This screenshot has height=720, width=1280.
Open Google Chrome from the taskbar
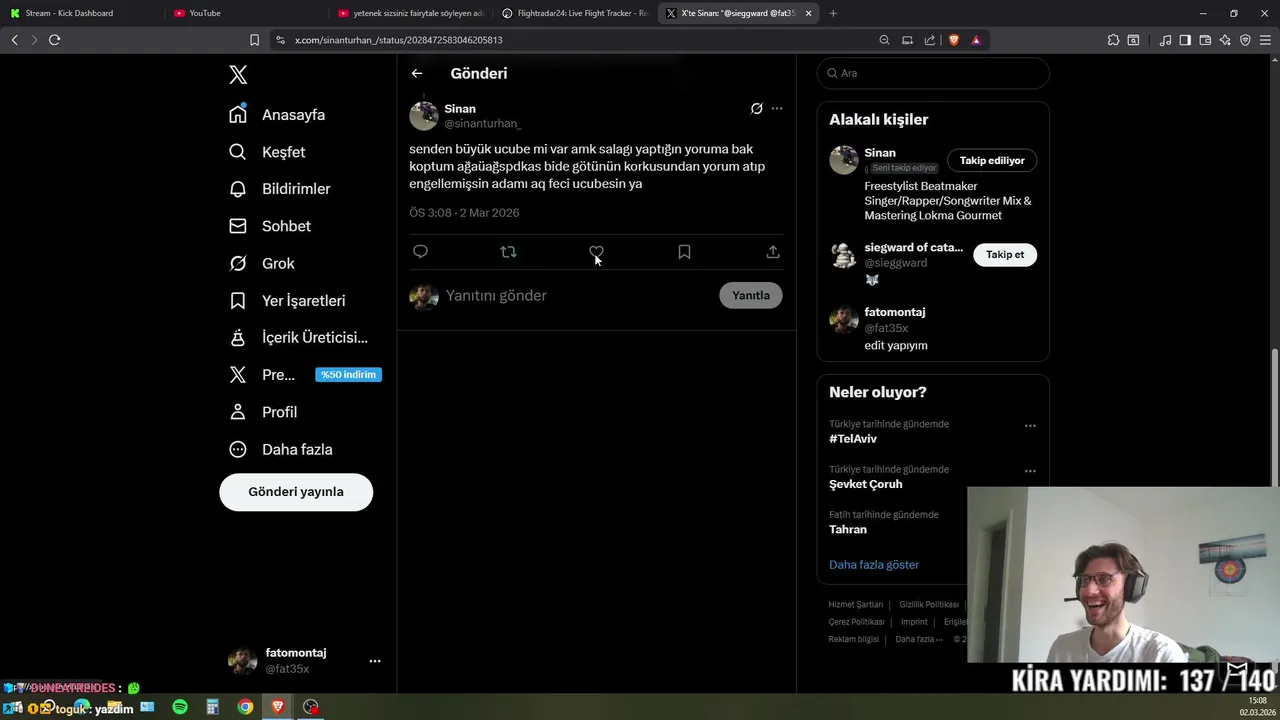tap(245, 707)
